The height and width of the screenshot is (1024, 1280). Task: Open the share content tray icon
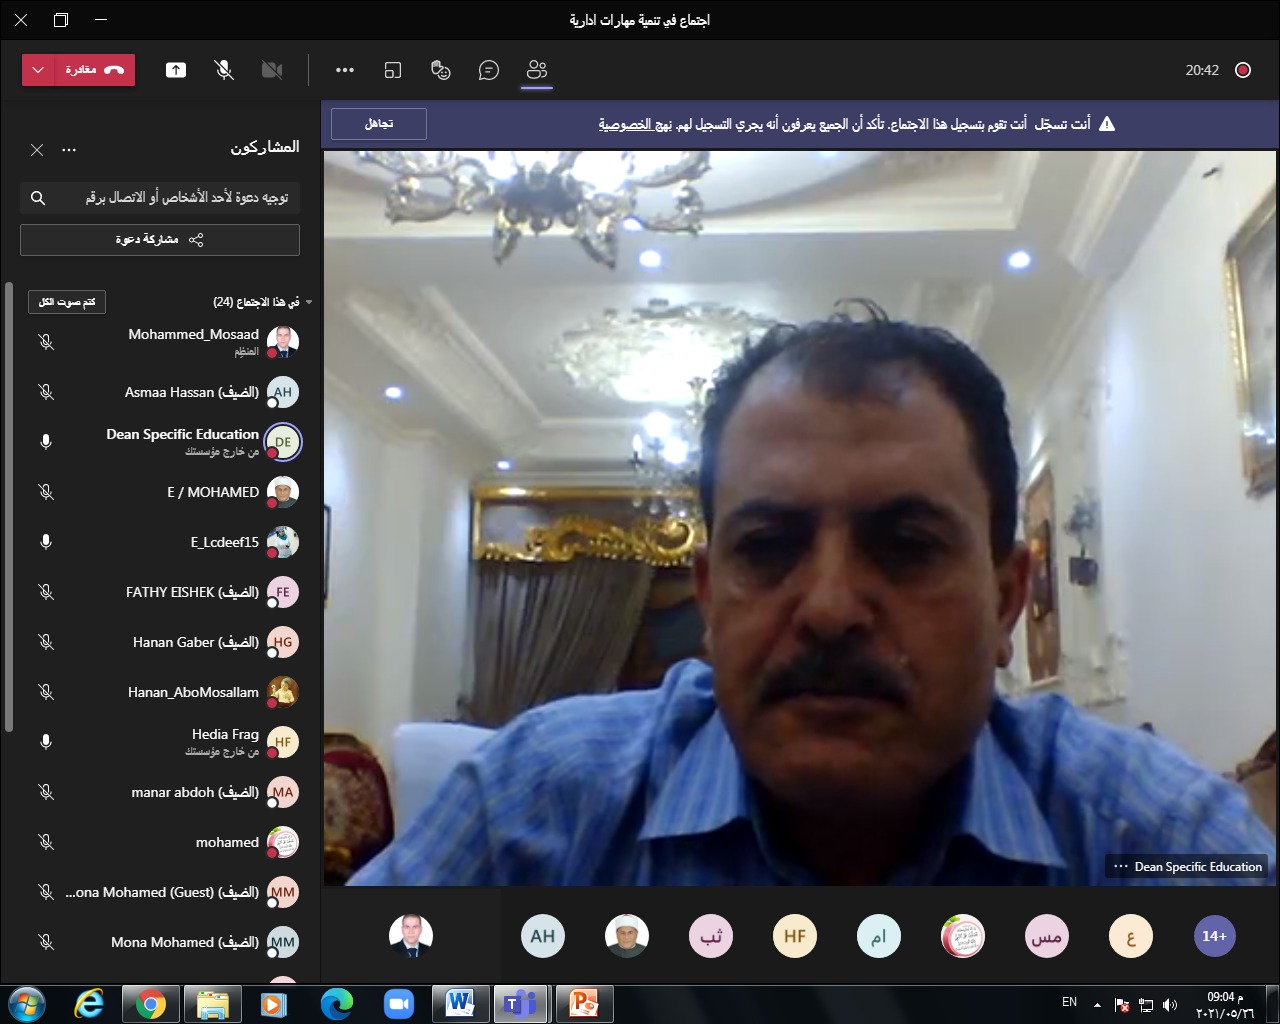176,70
